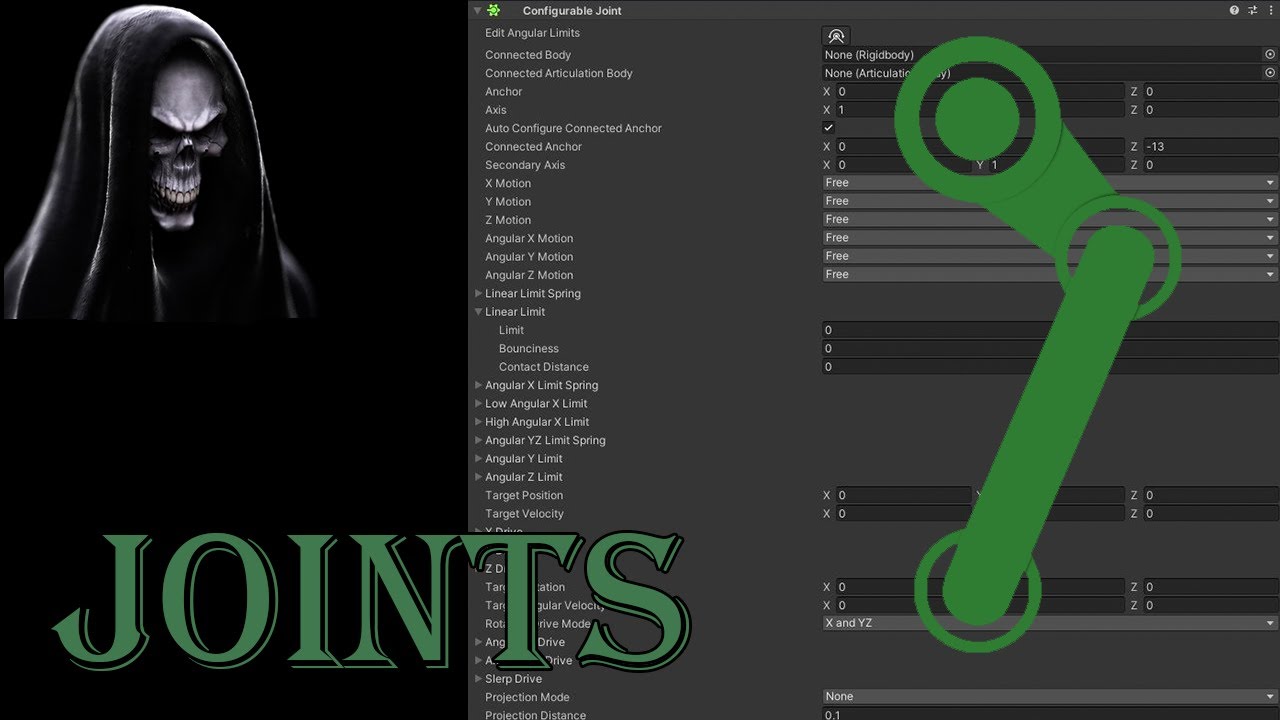Click the Linear Limit's Limit value field
This screenshot has width=1280, height=720.
1050,330
